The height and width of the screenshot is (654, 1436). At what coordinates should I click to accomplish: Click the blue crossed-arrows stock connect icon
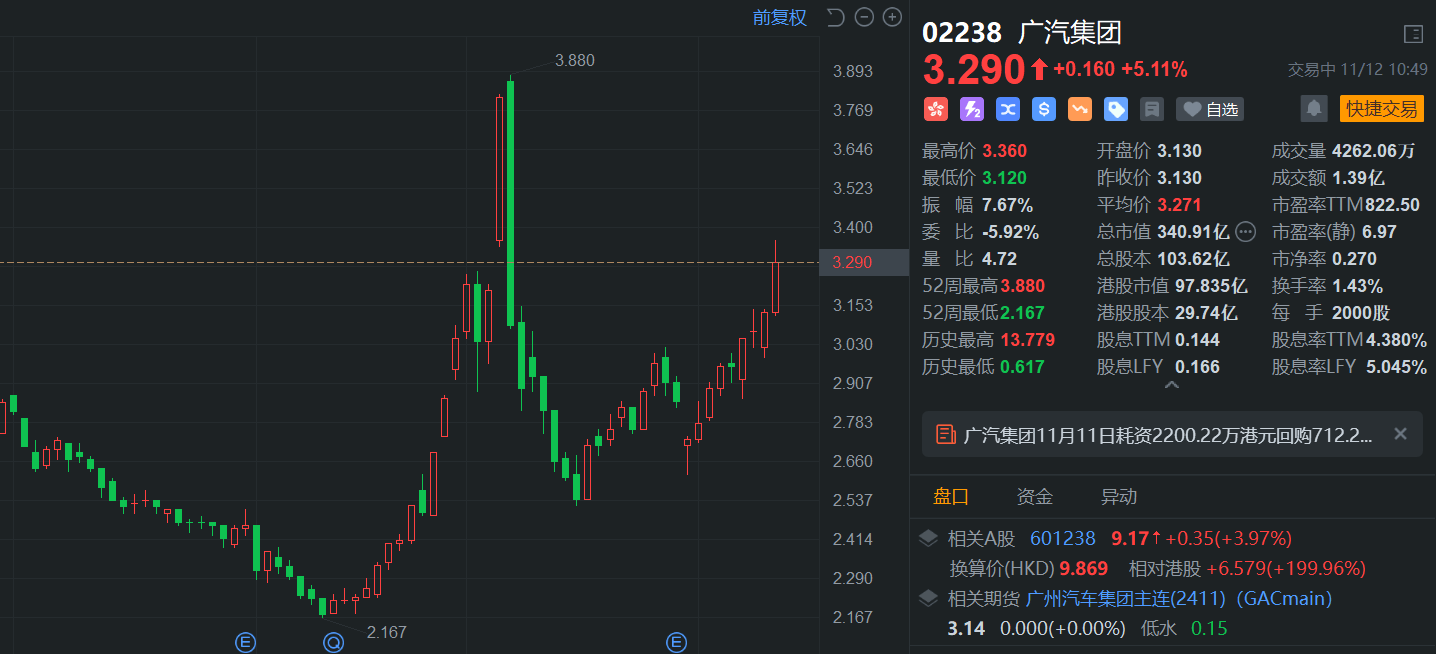tap(1007, 109)
